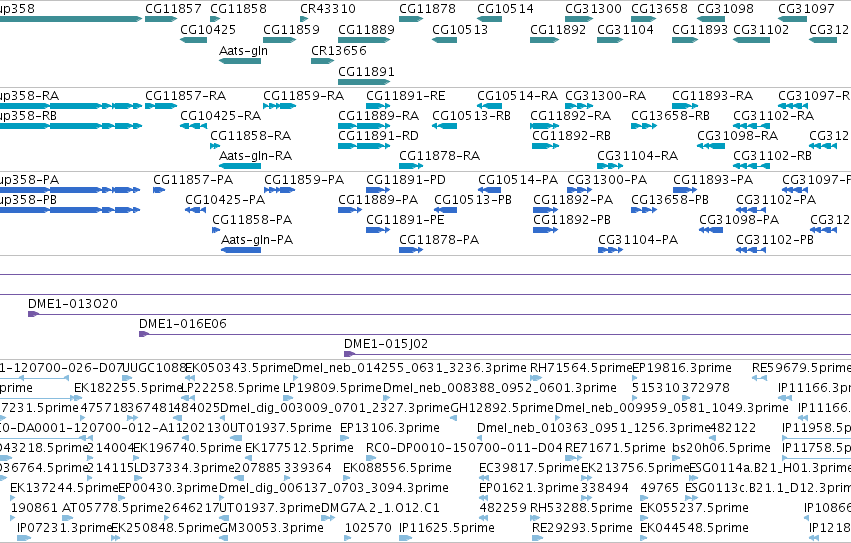
Task: Select transcript CG31300-RA
Action: pos(606,96)
